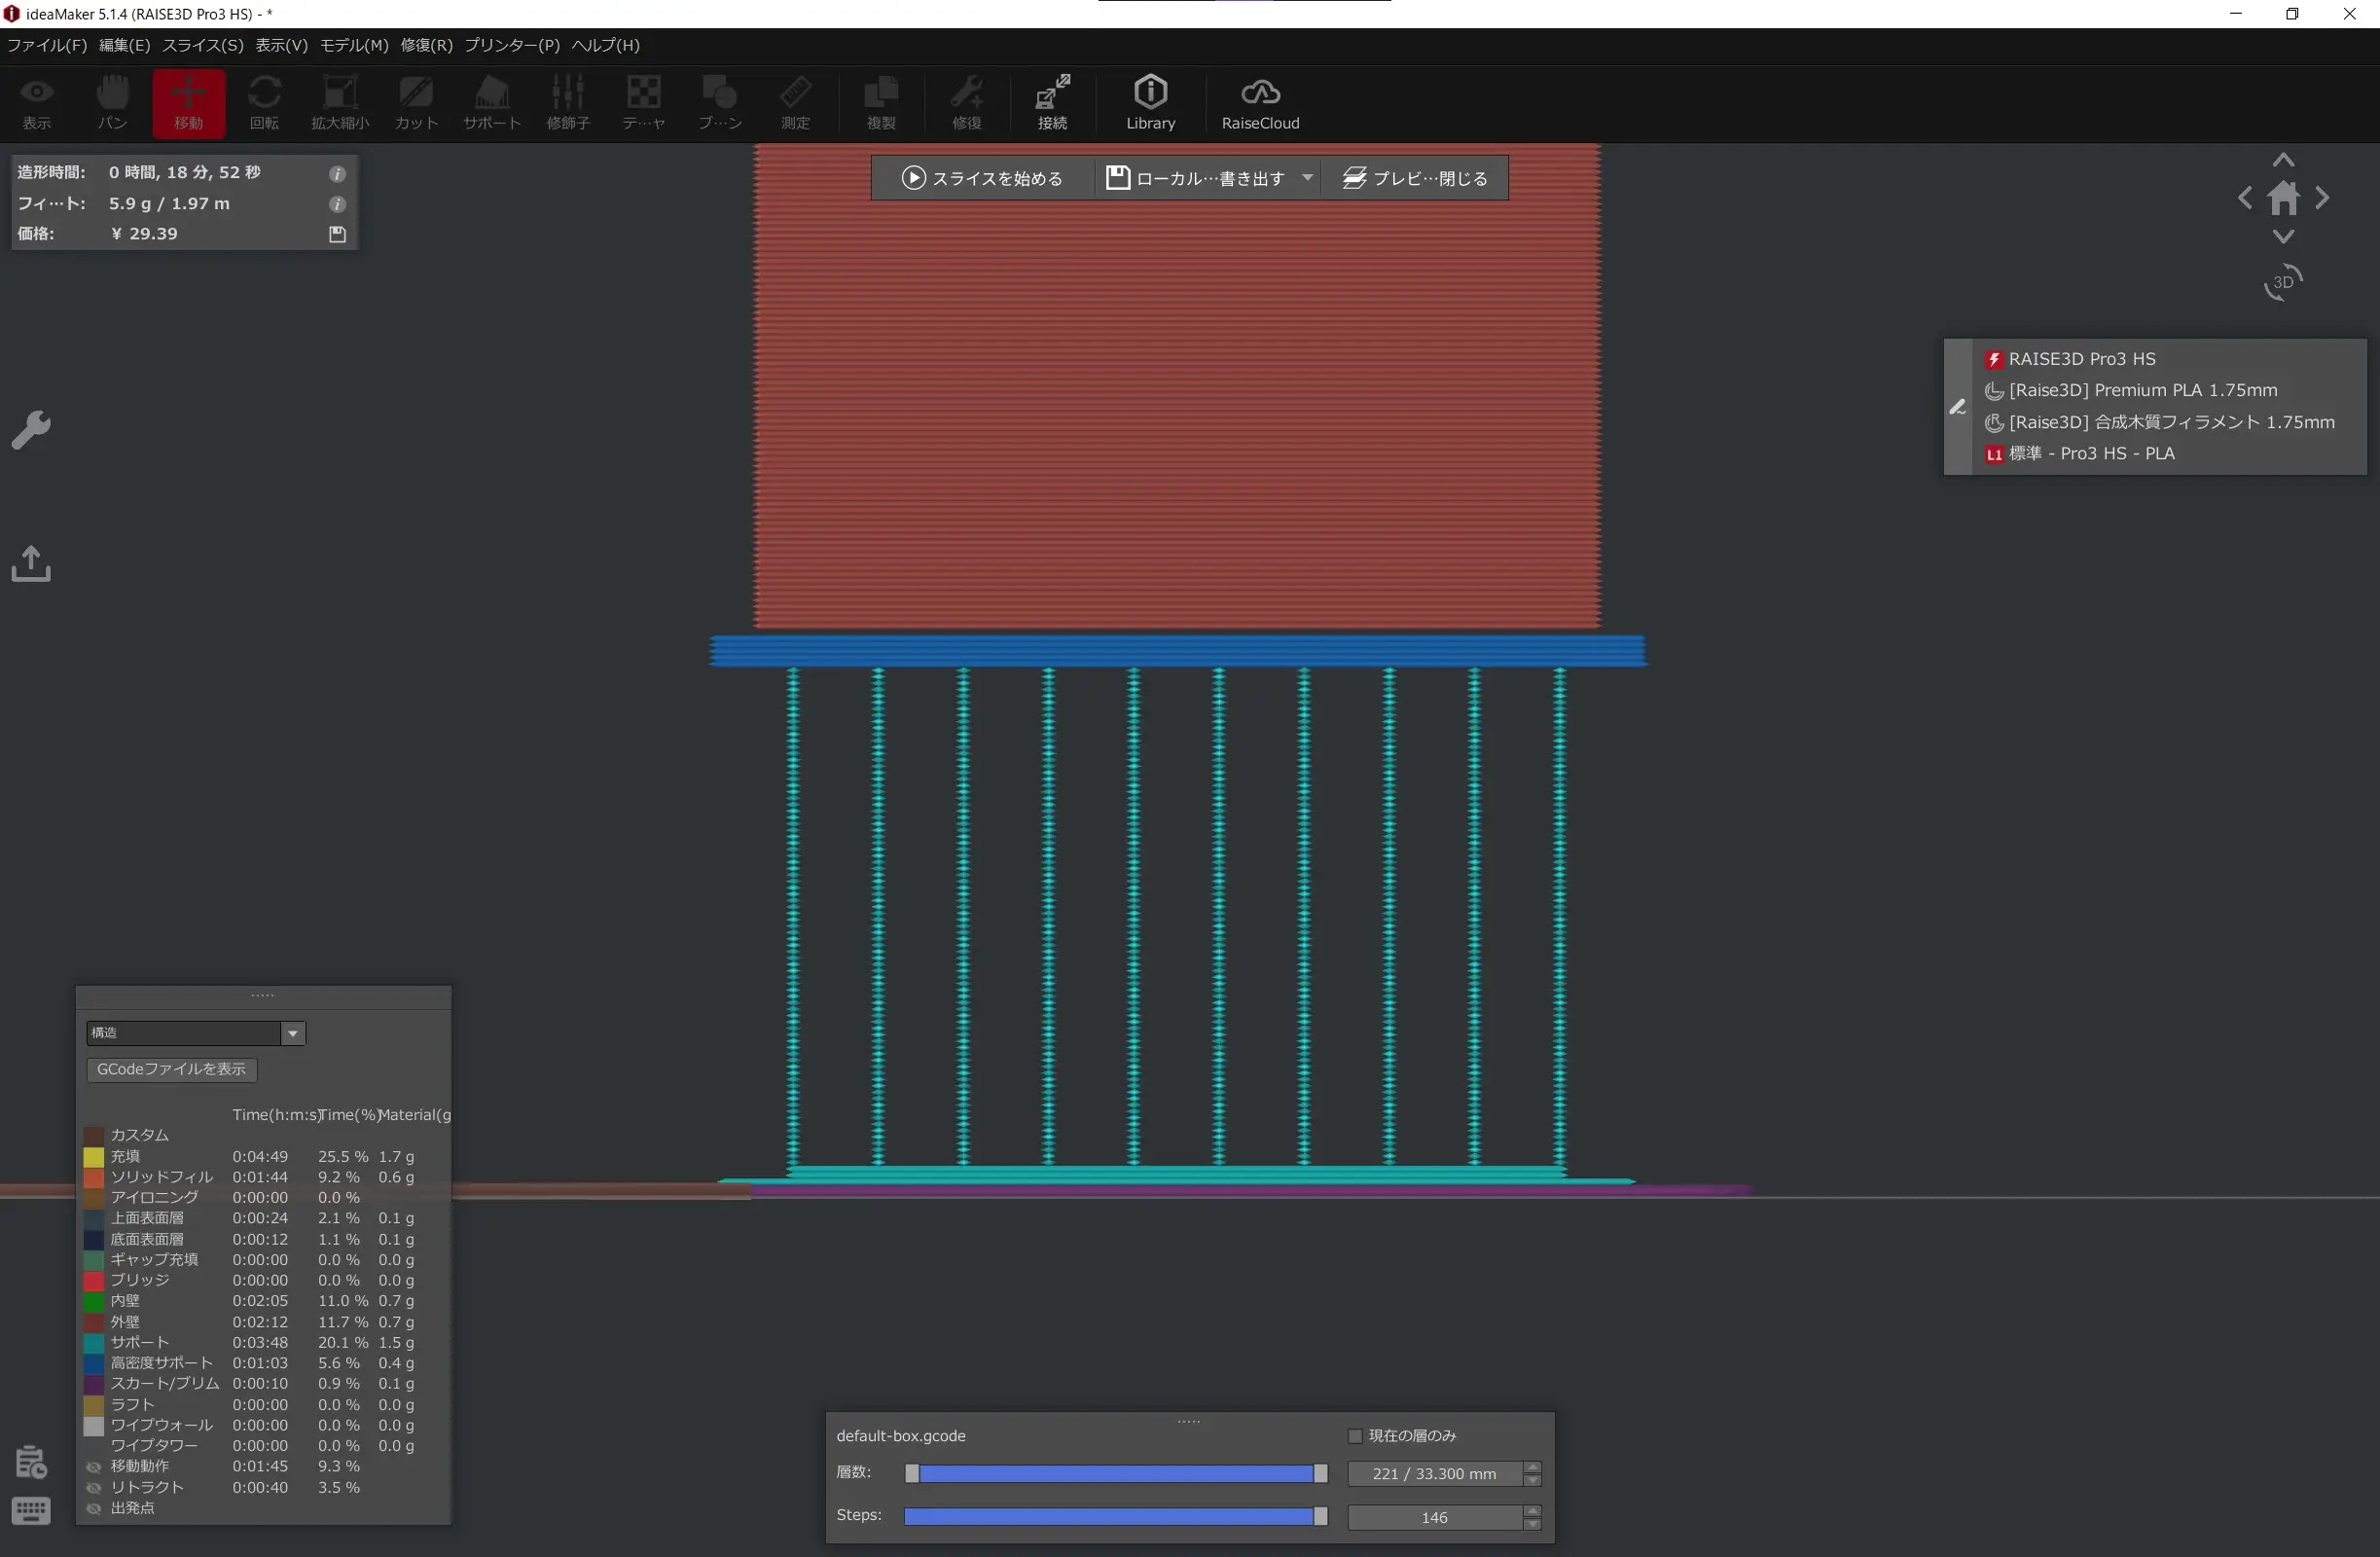Click the pencil edit icon beside printer panel

(x=1957, y=407)
